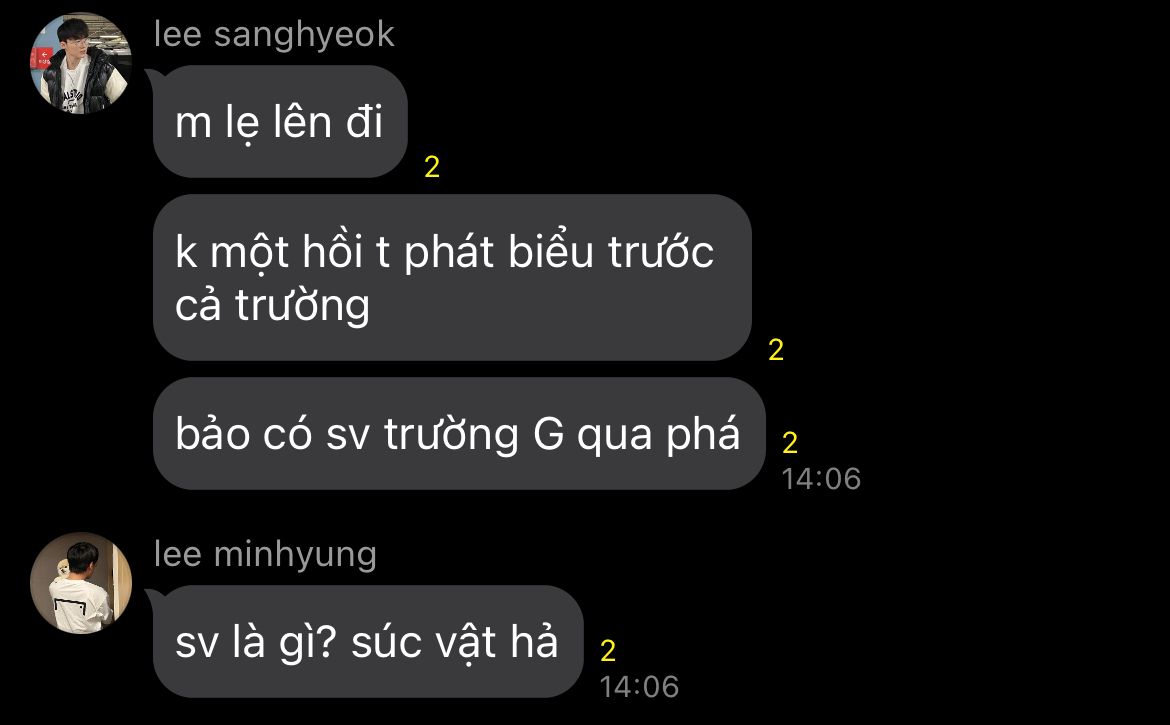Click the word 'minhyung' in the sender name
This screenshot has width=1170, height=725.
(295, 555)
